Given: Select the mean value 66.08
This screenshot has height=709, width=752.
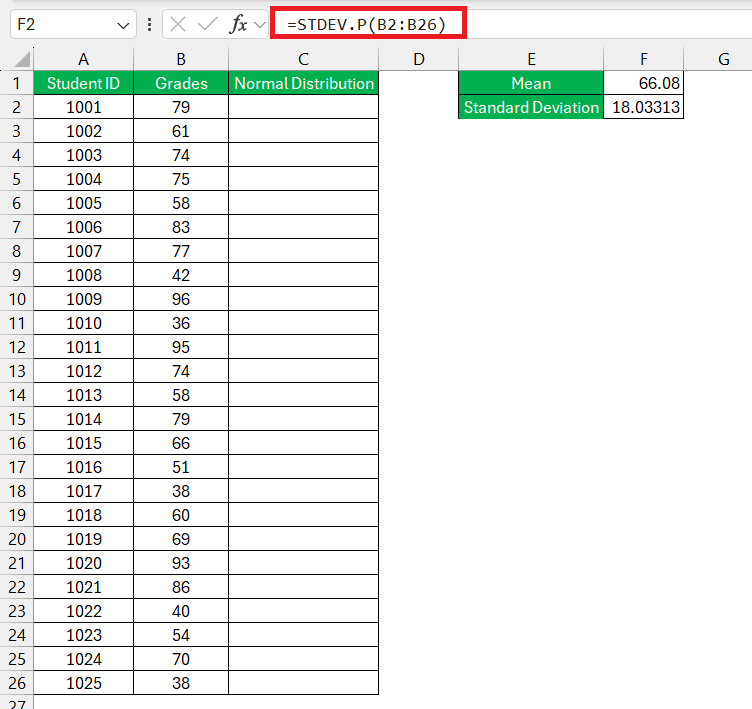Looking at the screenshot, I should 644,83.
